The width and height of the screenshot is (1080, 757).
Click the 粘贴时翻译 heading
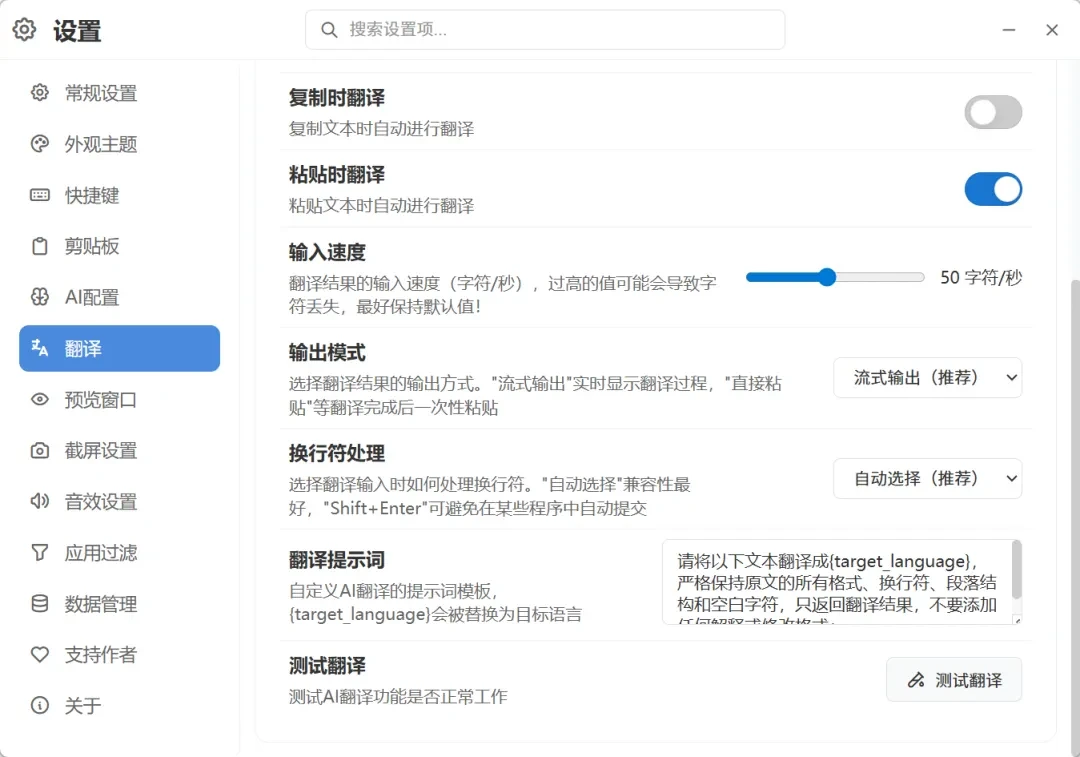click(x=336, y=175)
